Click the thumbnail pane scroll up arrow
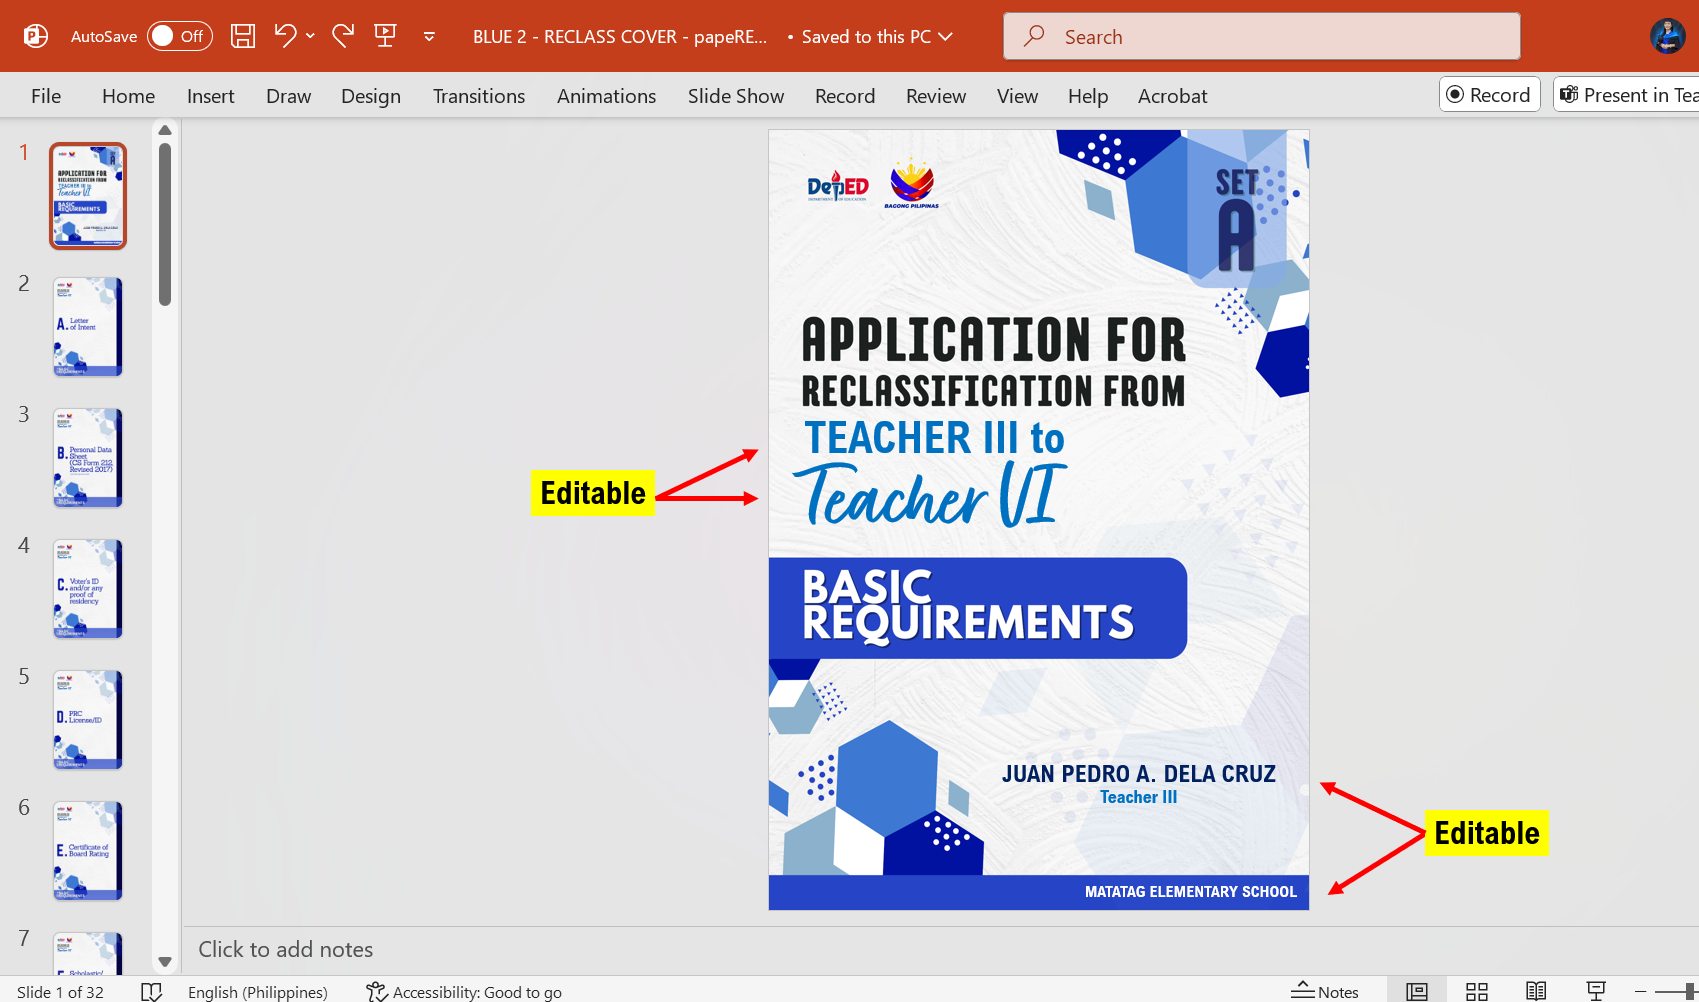The width and height of the screenshot is (1699, 1002). (x=165, y=130)
